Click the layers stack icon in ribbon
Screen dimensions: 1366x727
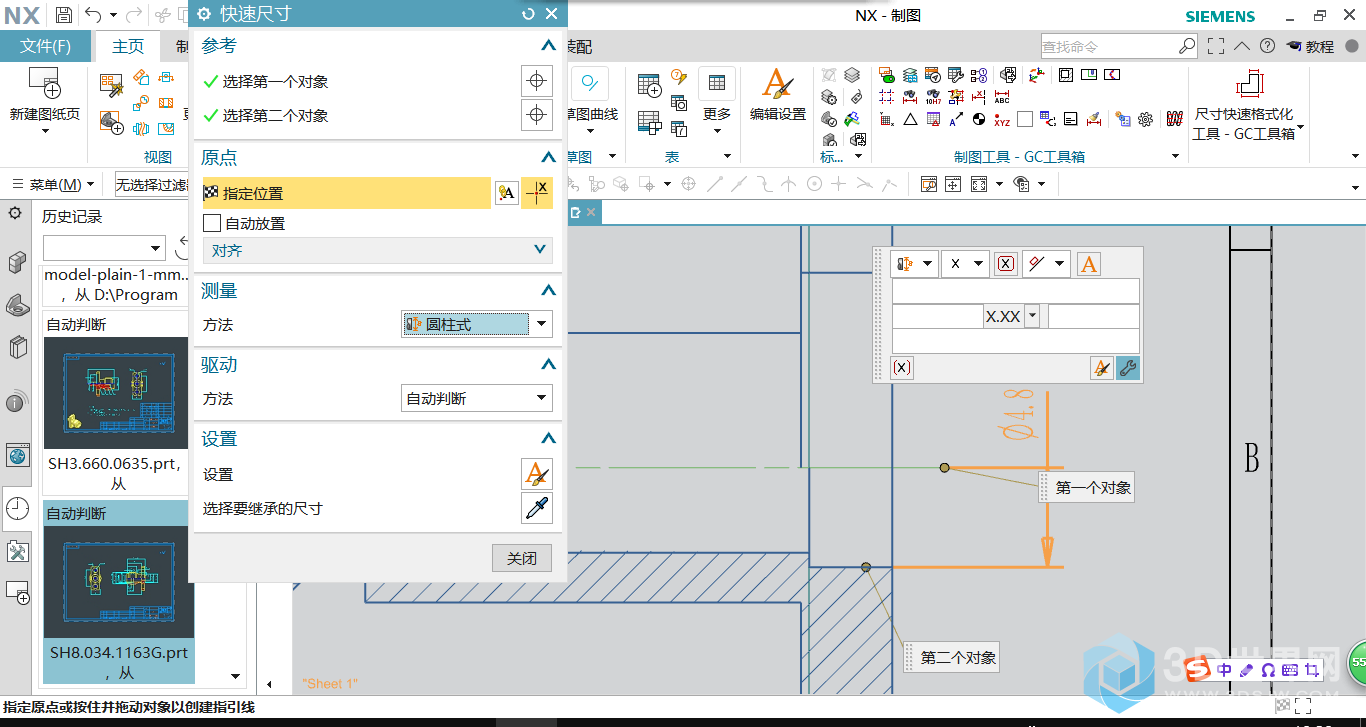coord(852,75)
